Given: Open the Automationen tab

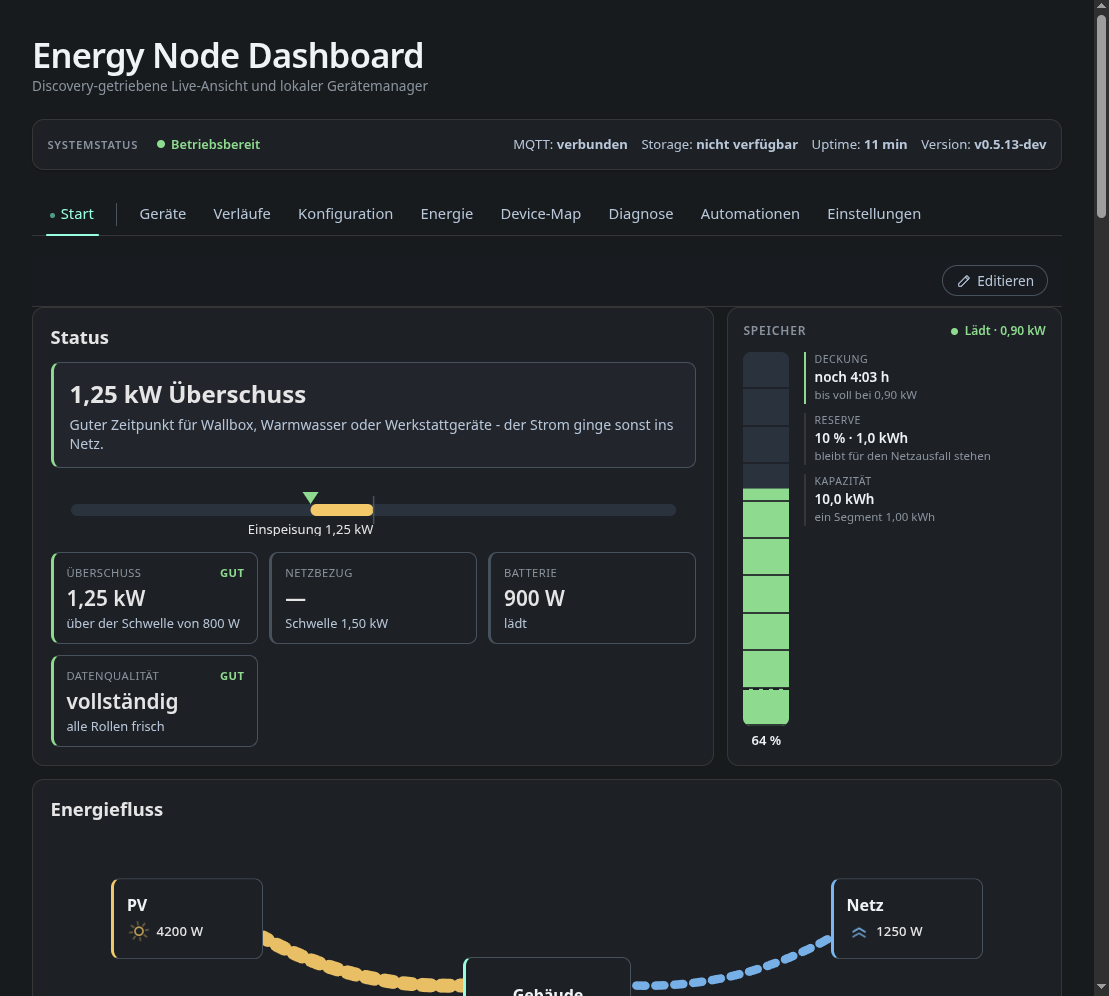Looking at the screenshot, I should (750, 214).
